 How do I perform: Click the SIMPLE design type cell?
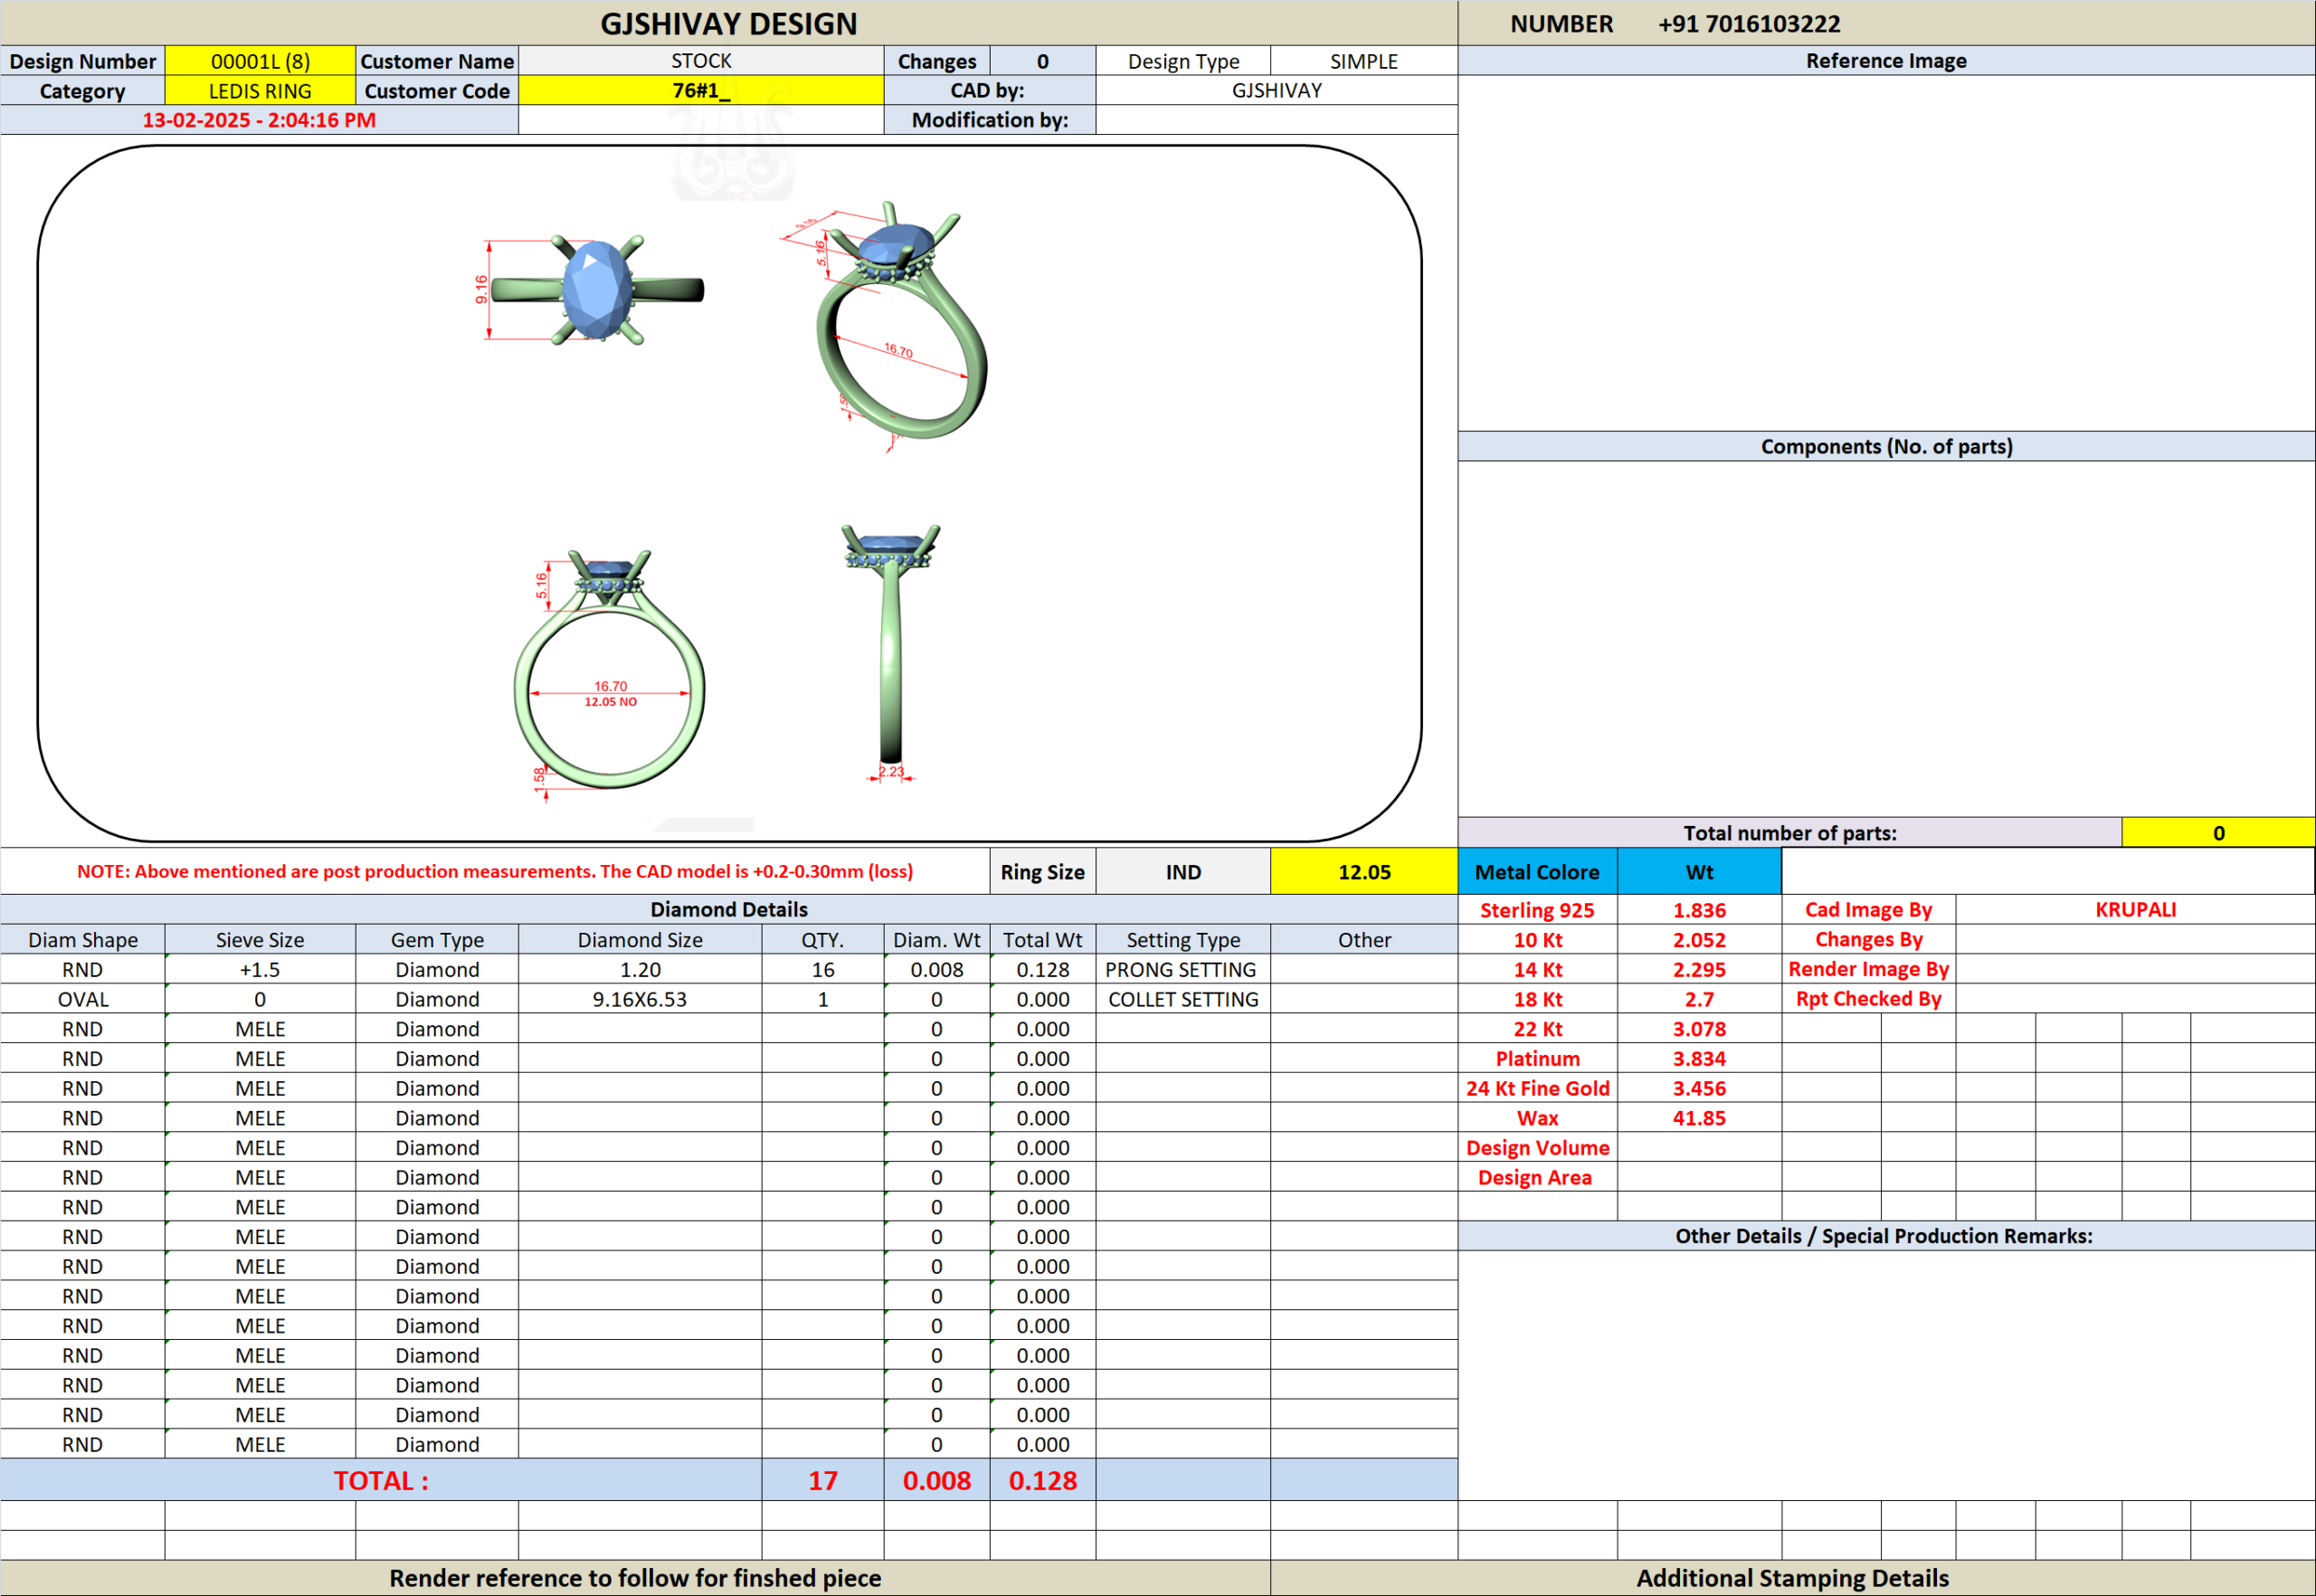click(x=1363, y=61)
